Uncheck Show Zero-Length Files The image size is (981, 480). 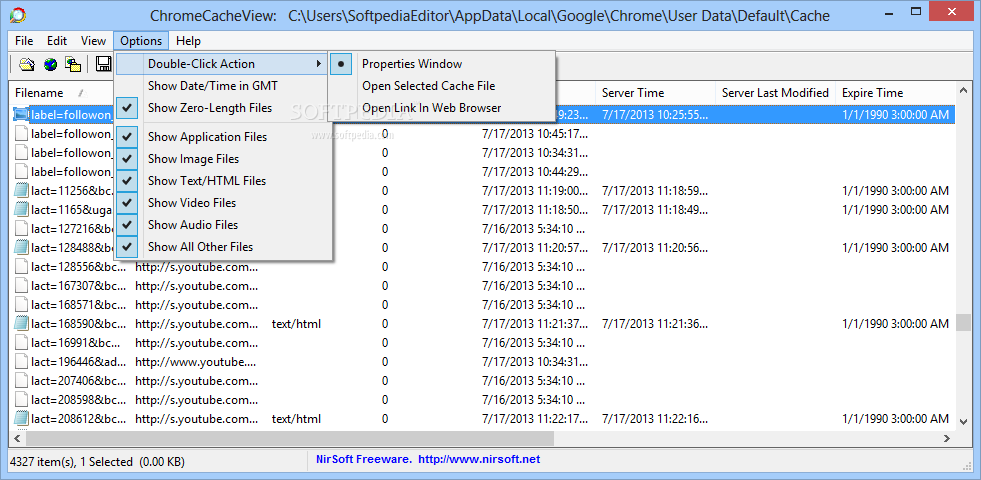click(223, 108)
